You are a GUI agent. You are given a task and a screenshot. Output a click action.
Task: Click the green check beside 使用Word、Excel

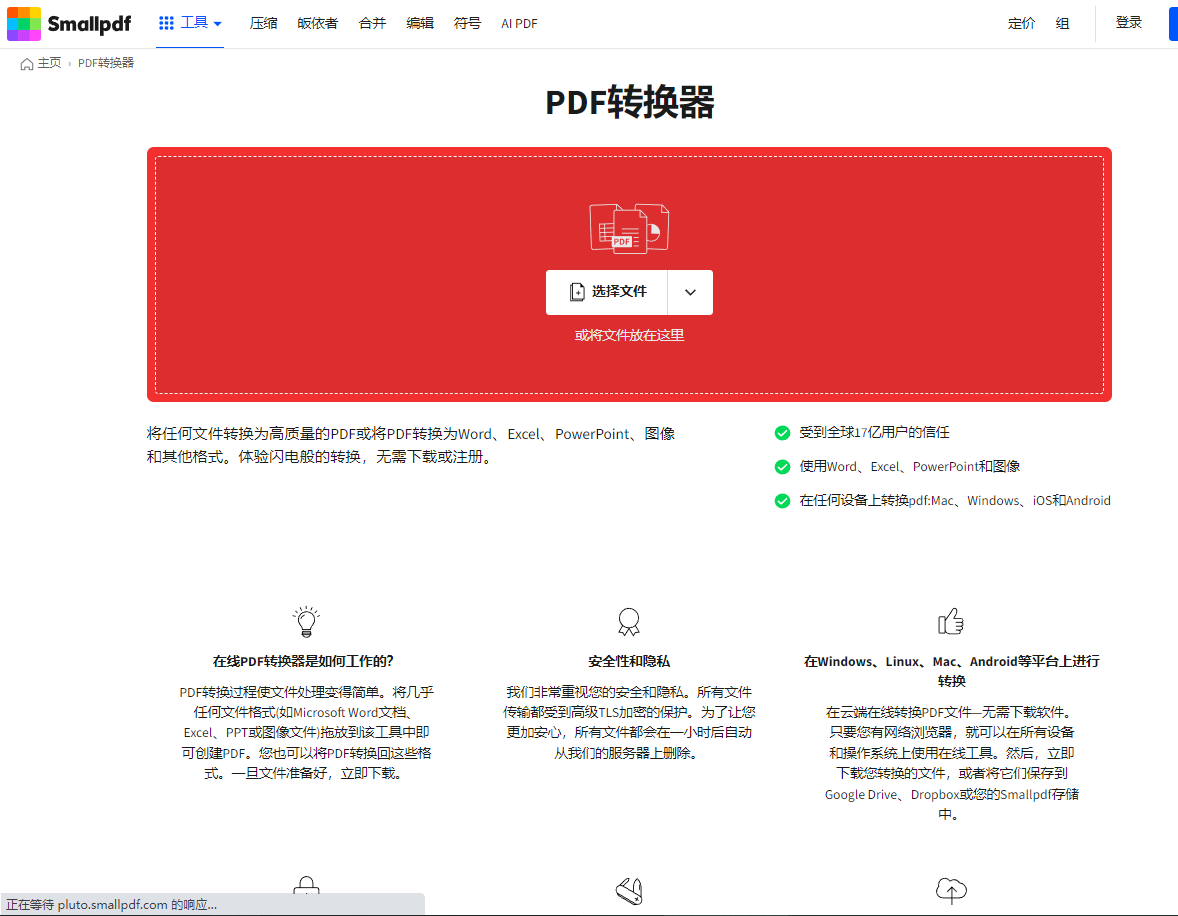[782, 467]
